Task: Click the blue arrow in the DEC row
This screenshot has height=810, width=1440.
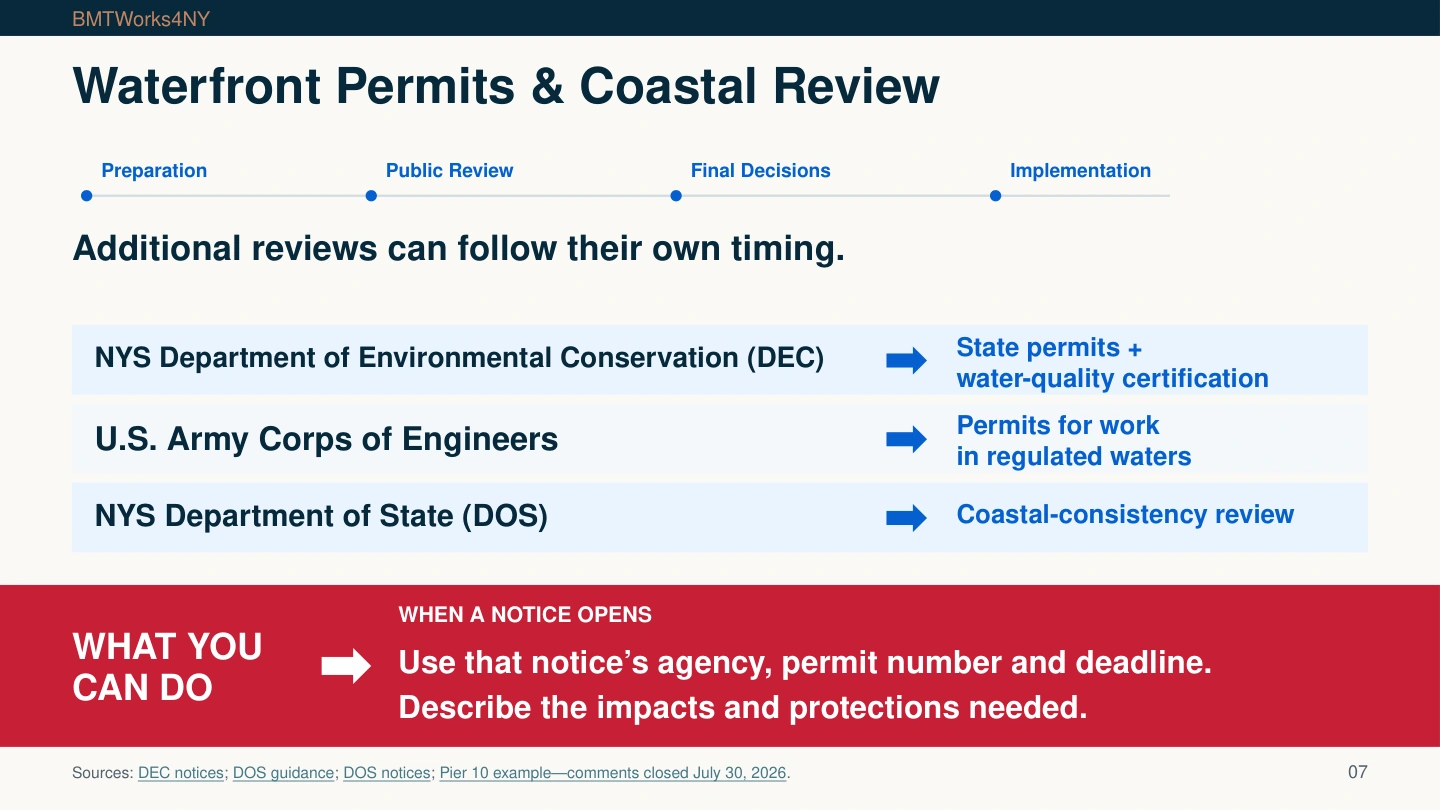Action: coord(906,360)
